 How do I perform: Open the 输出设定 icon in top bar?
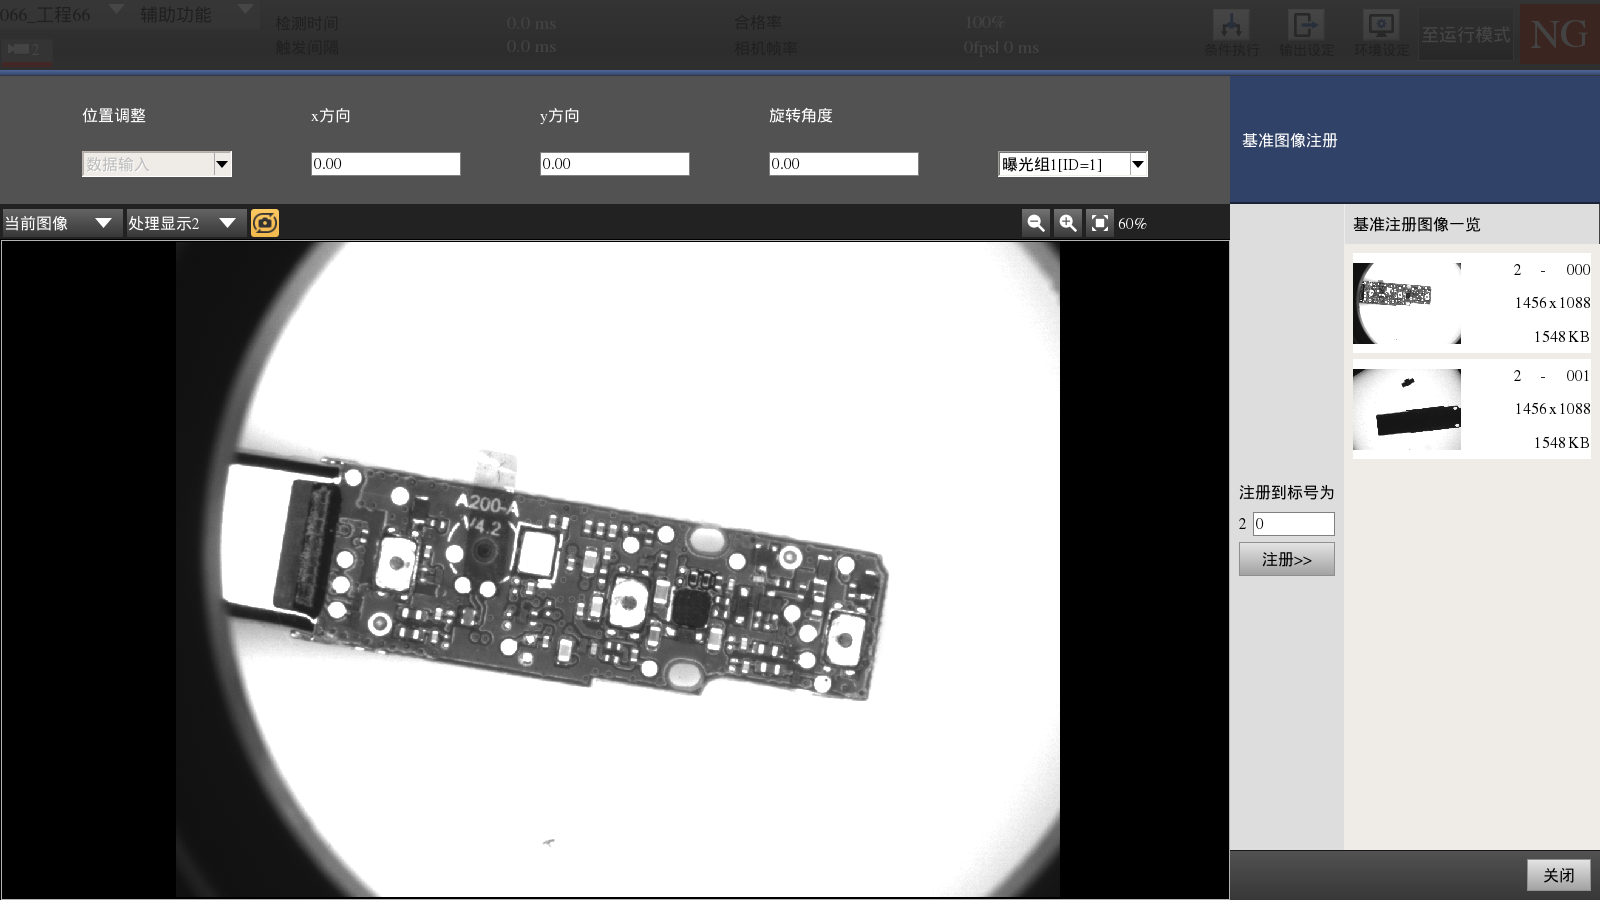1306,32
